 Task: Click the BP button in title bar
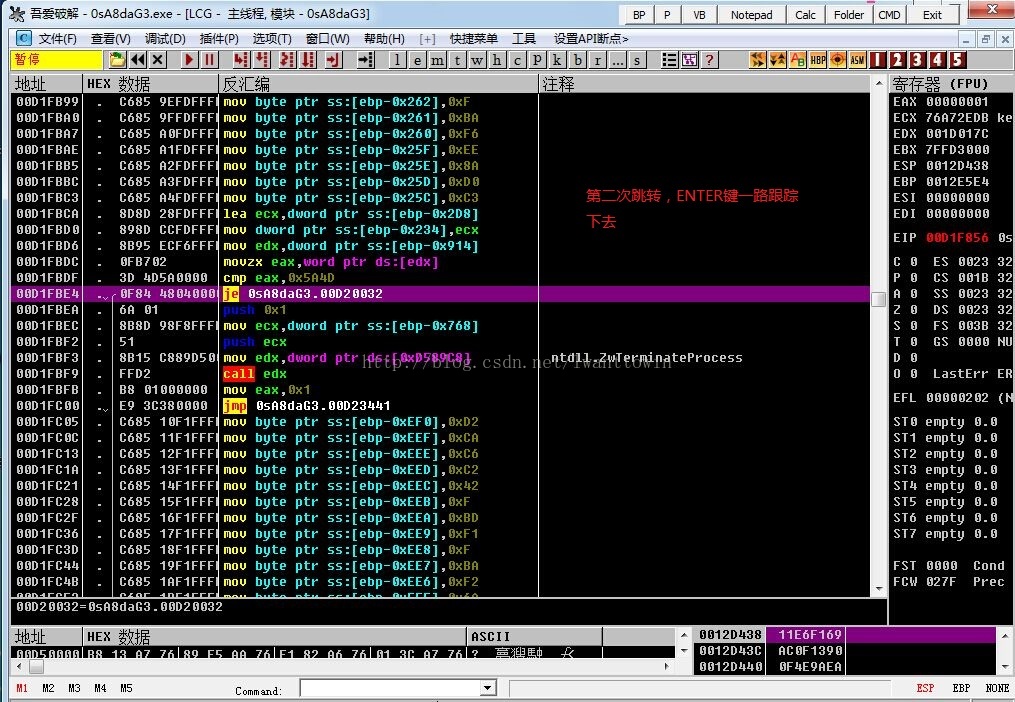click(x=639, y=14)
